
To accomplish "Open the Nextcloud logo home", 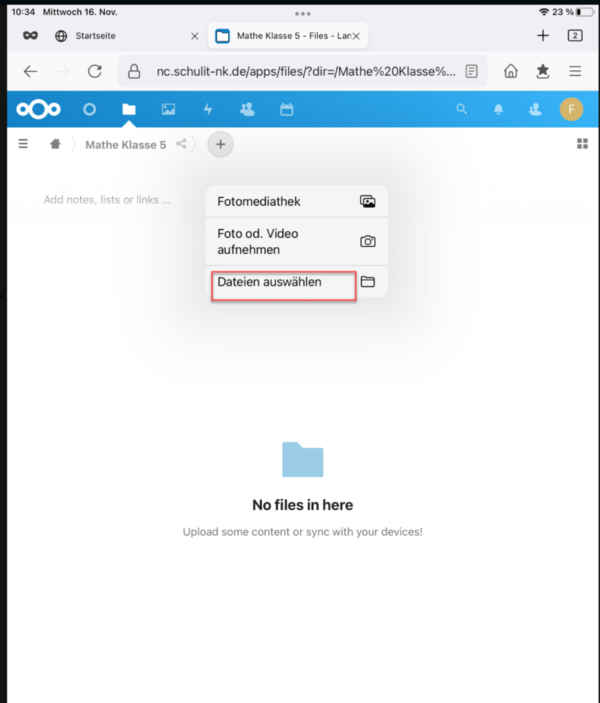I will pos(39,109).
